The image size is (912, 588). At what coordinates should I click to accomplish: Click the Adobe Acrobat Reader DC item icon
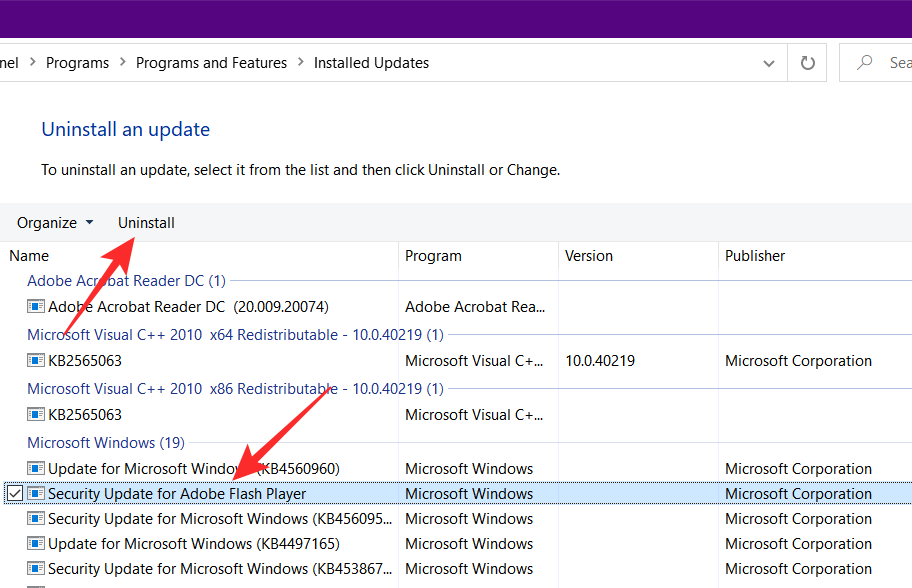pyautogui.click(x=36, y=307)
